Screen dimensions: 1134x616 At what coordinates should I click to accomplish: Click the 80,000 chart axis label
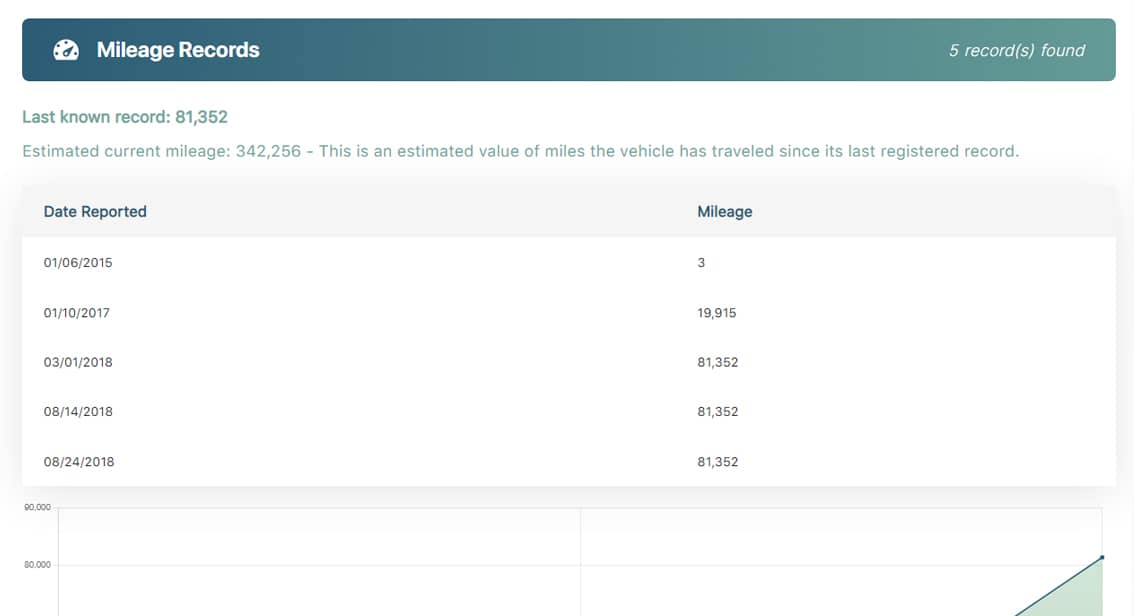pyautogui.click(x=37, y=565)
